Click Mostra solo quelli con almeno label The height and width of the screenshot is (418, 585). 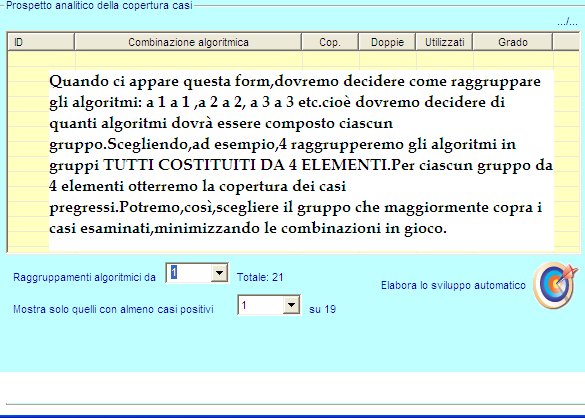coord(113,309)
